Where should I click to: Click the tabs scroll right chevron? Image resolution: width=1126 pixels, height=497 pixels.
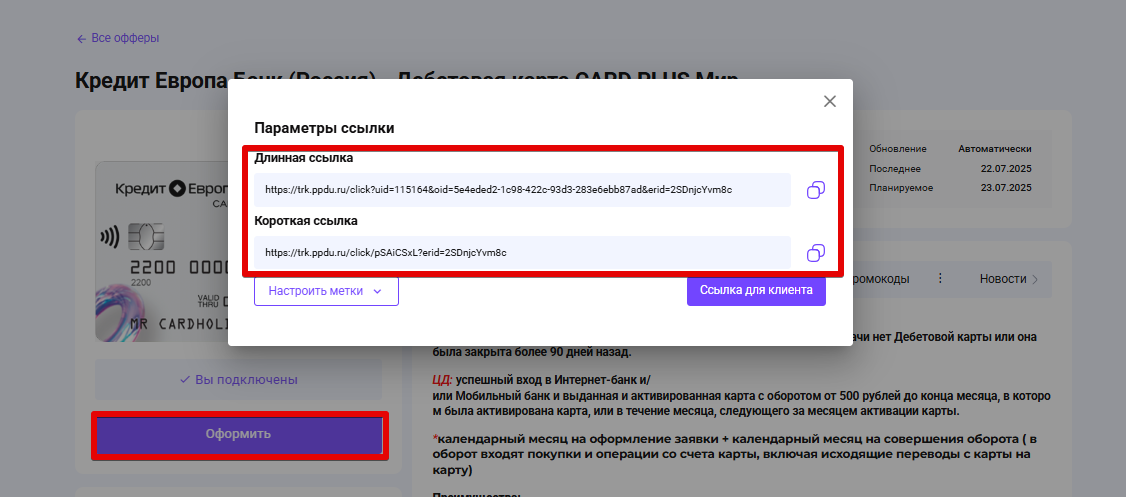click(x=1035, y=280)
